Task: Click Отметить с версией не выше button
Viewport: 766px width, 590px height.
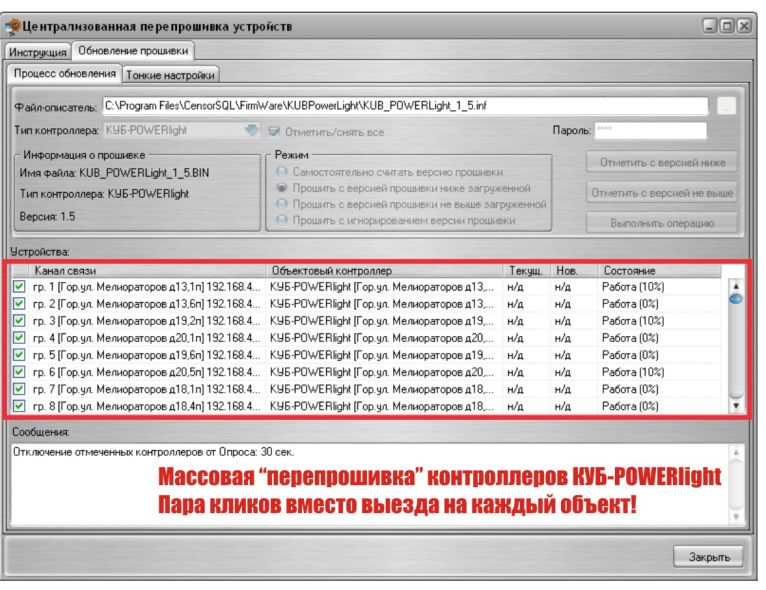Action: point(662,193)
